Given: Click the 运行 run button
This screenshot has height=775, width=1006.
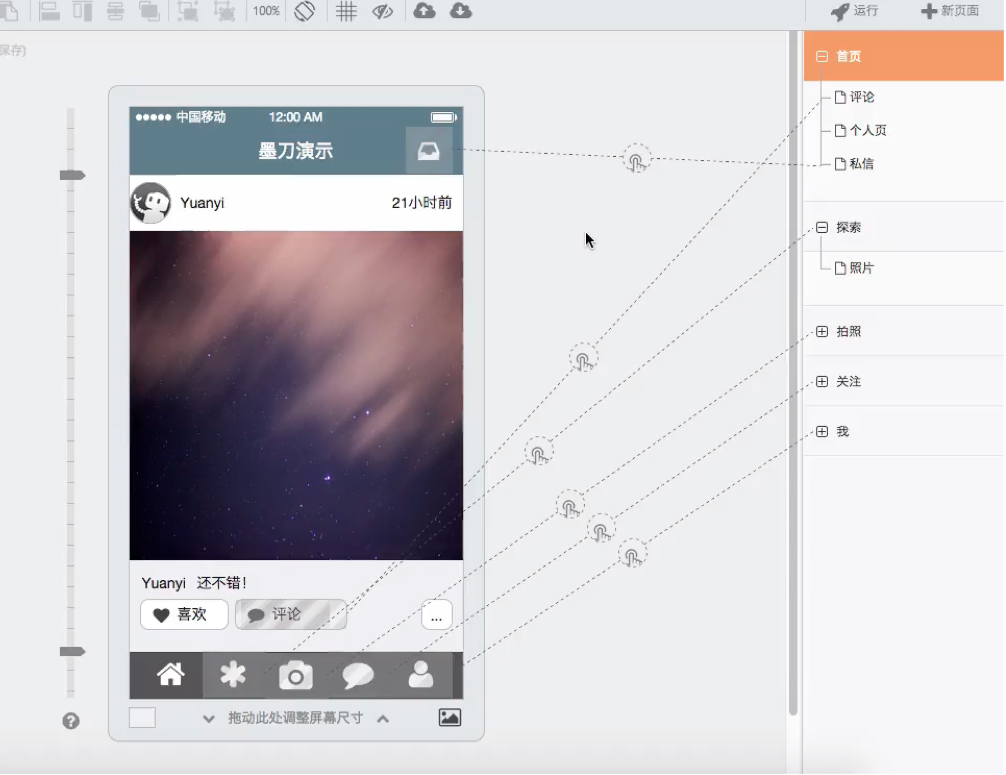Looking at the screenshot, I should (x=855, y=11).
